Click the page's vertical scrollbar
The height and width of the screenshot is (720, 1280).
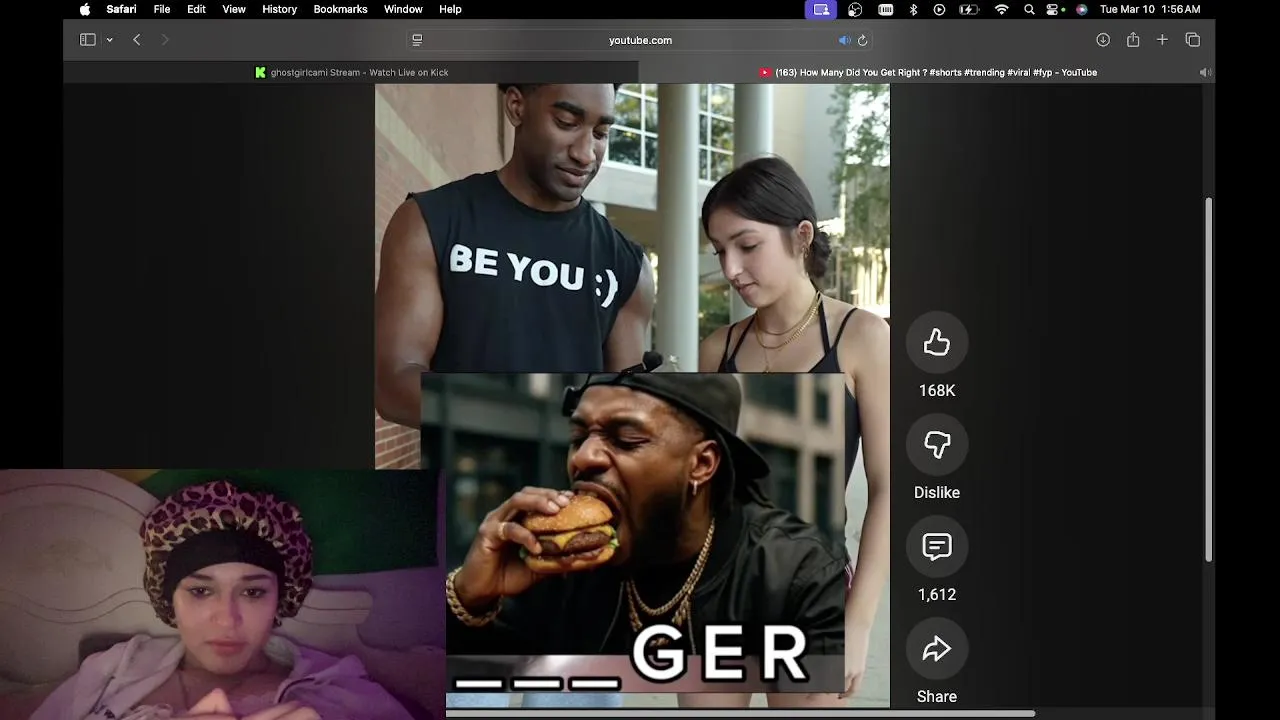click(1209, 380)
